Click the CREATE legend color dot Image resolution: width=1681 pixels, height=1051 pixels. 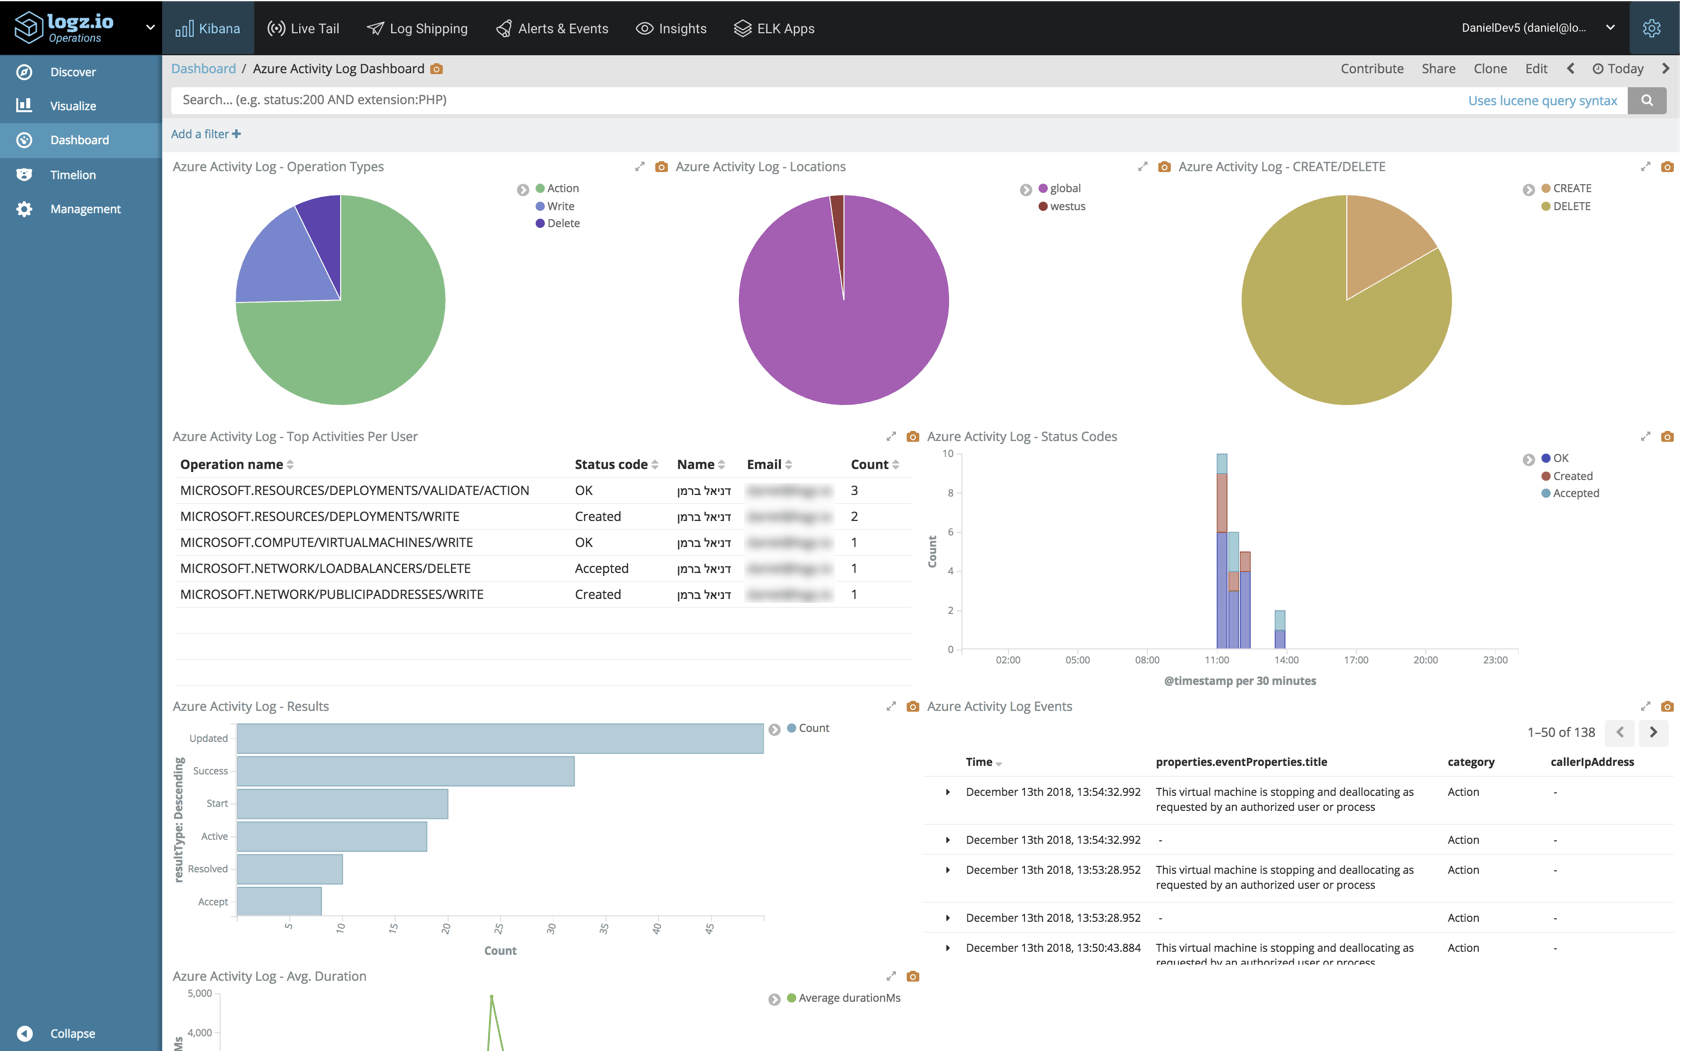click(1546, 189)
